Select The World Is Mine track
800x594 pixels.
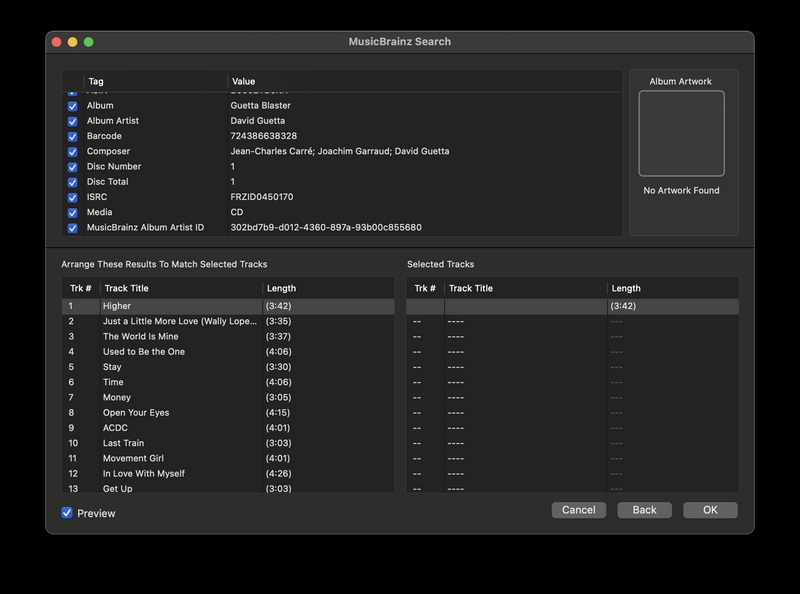(x=228, y=336)
